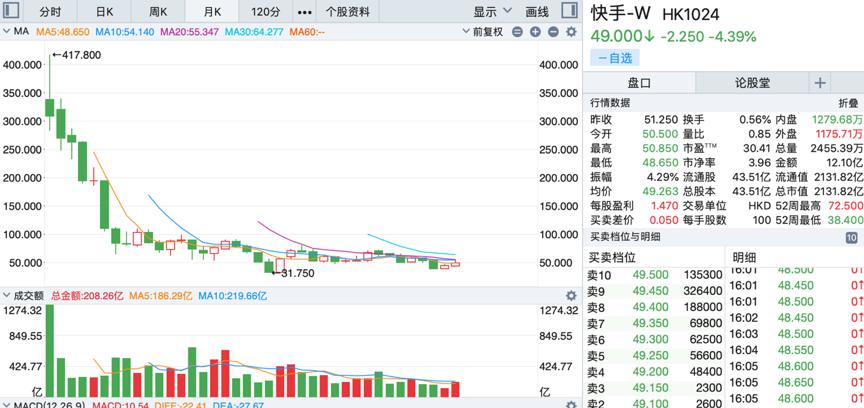Expand the MACD panel chevron
Screen dimensions: 864x408
tap(7, 405)
